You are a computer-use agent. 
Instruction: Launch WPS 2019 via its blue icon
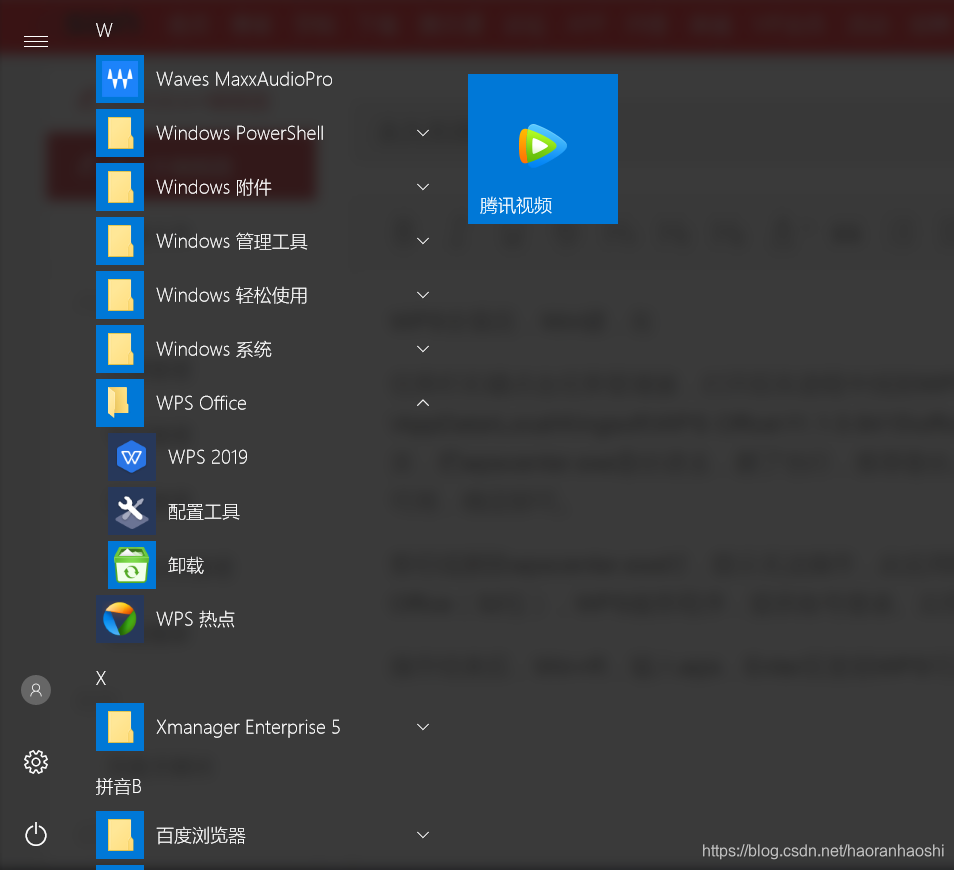(x=132, y=457)
